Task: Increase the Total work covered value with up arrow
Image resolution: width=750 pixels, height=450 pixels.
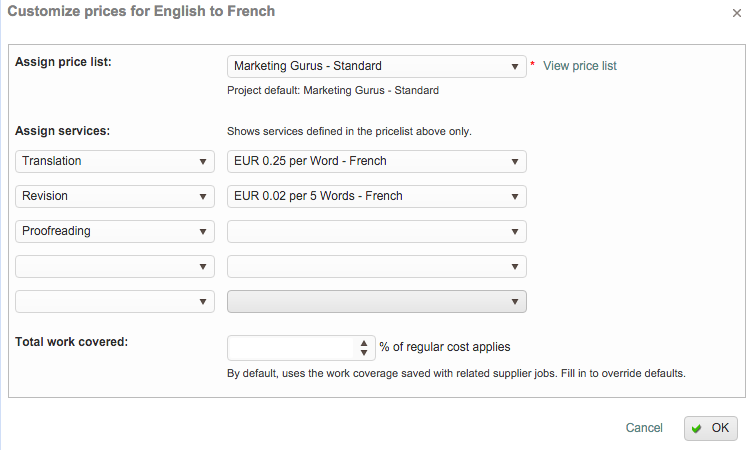Action: [x=364, y=343]
